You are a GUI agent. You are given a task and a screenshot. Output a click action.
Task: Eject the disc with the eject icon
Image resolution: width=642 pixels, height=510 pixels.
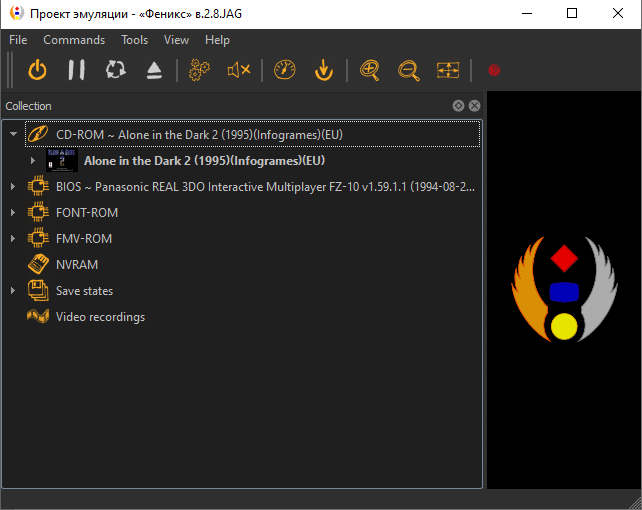154,70
